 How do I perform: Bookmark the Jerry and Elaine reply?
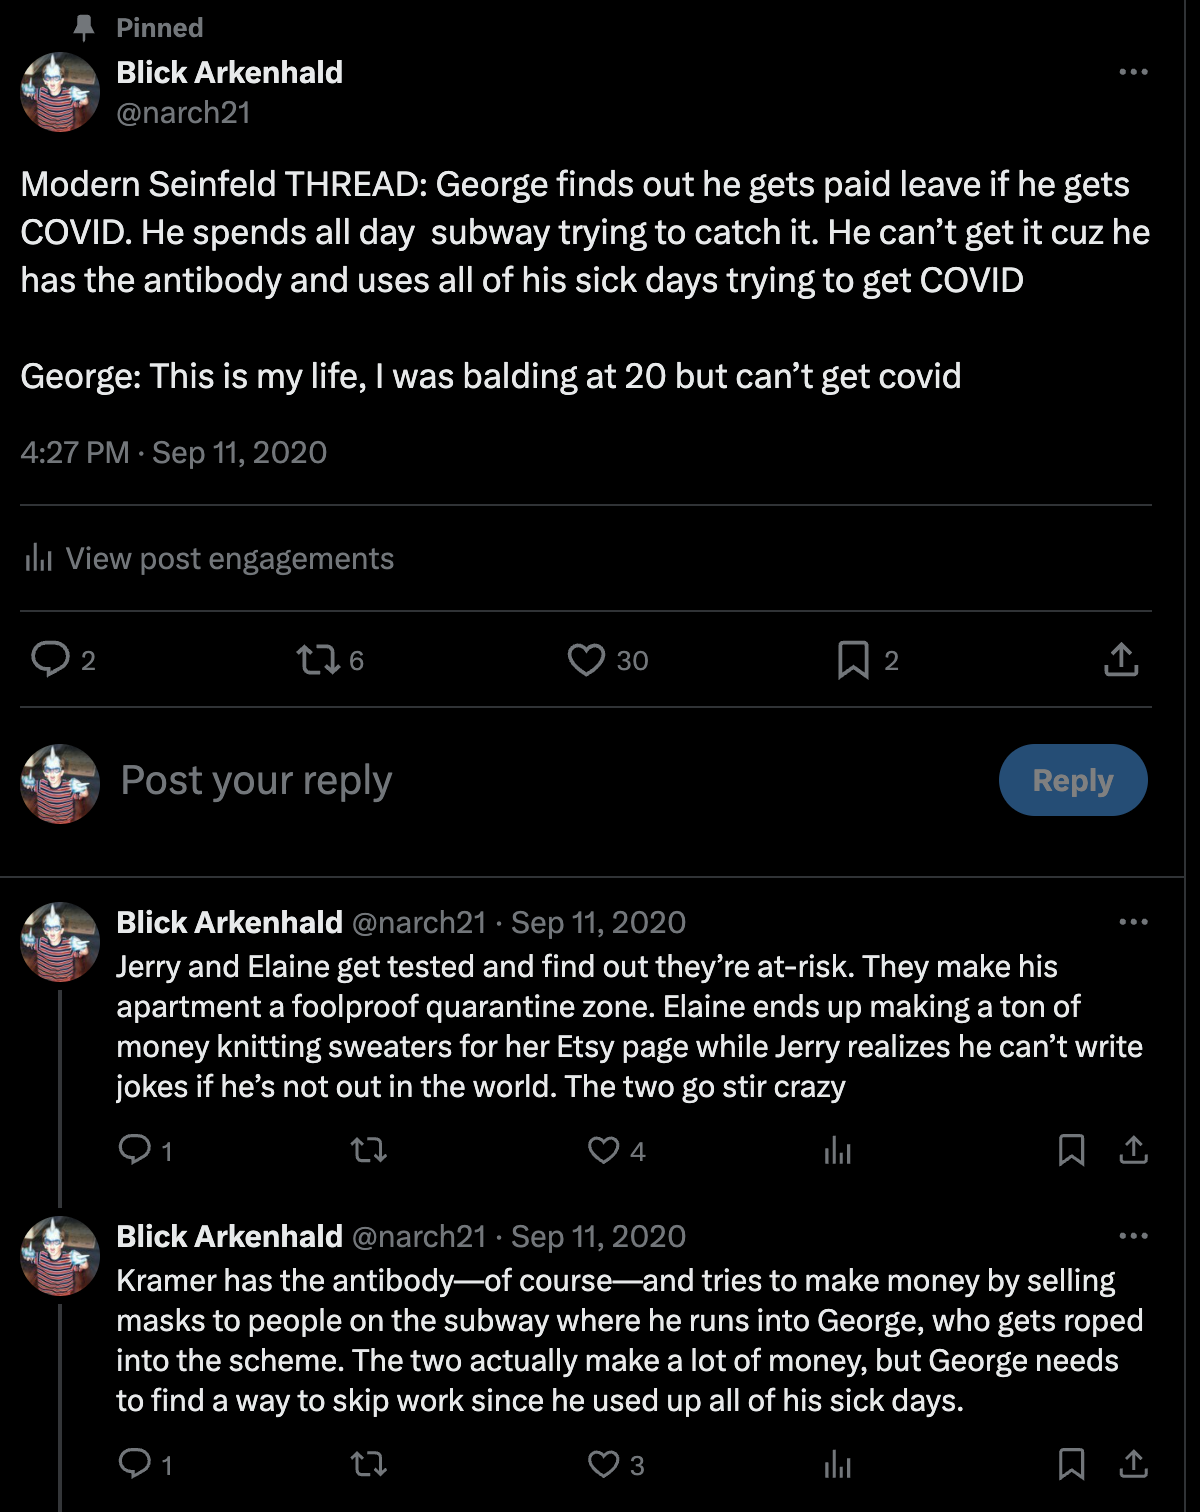(x=1071, y=1150)
